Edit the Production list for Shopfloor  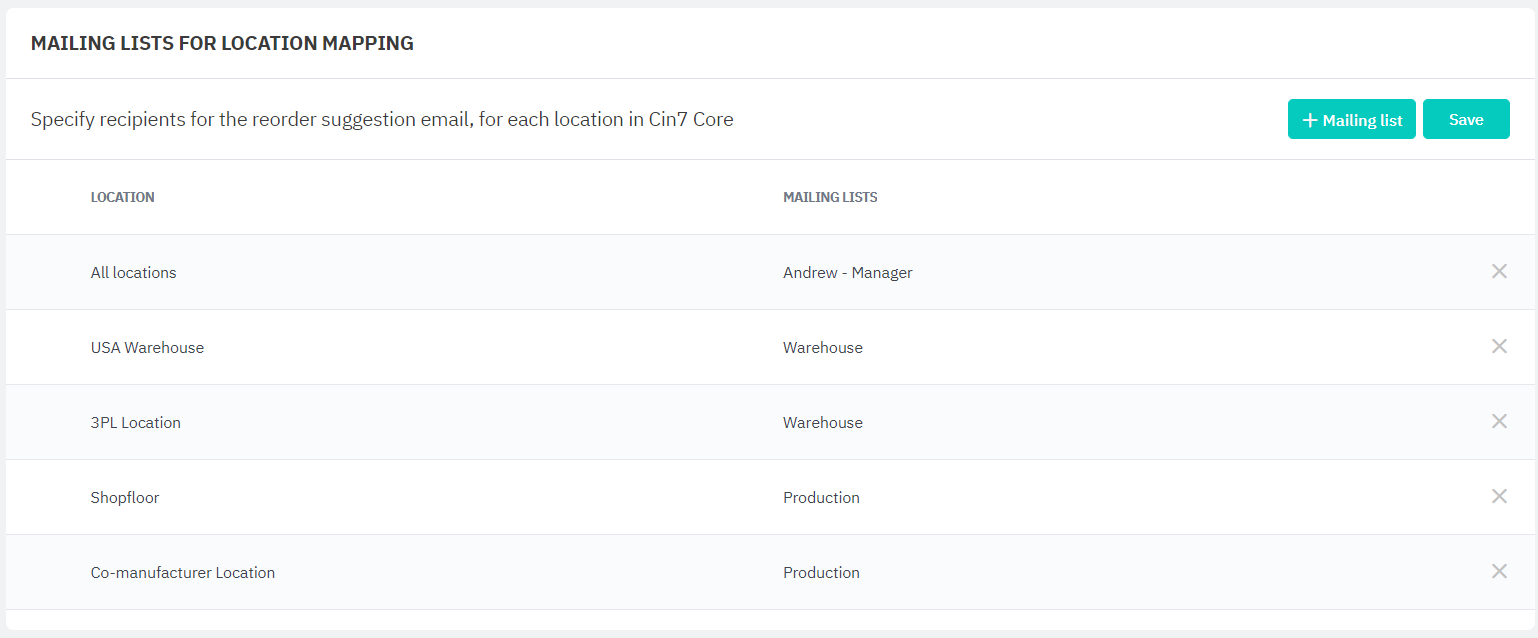click(x=821, y=498)
